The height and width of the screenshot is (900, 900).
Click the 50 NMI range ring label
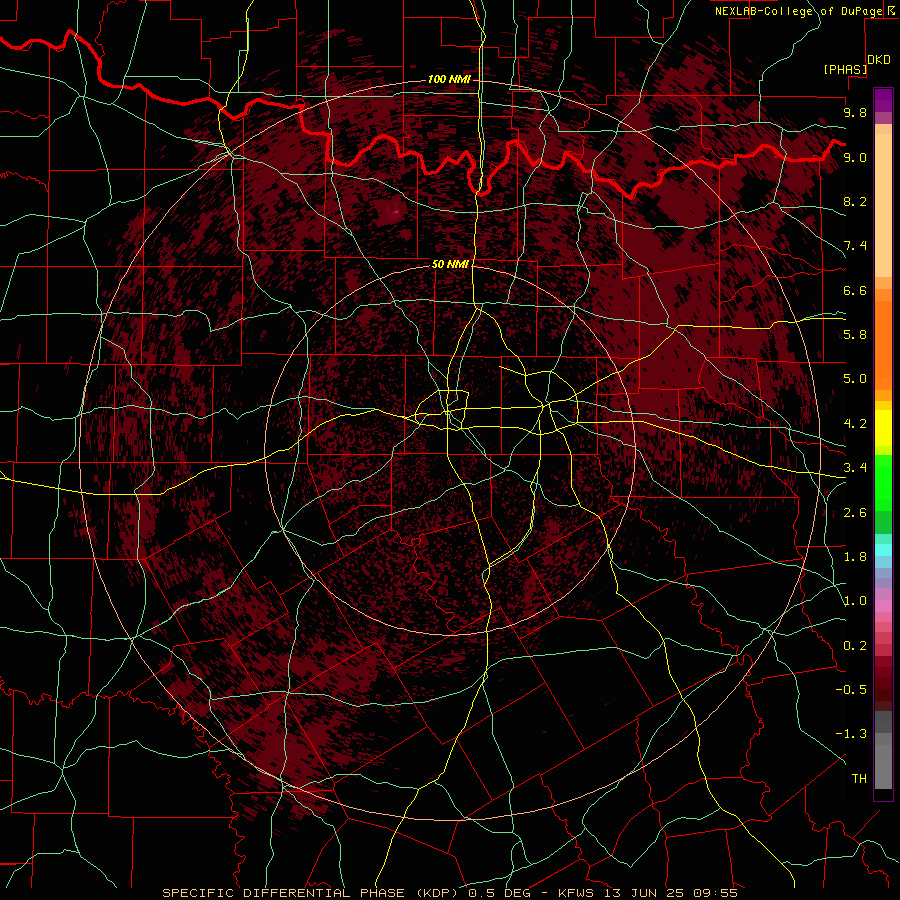(x=450, y=264)
